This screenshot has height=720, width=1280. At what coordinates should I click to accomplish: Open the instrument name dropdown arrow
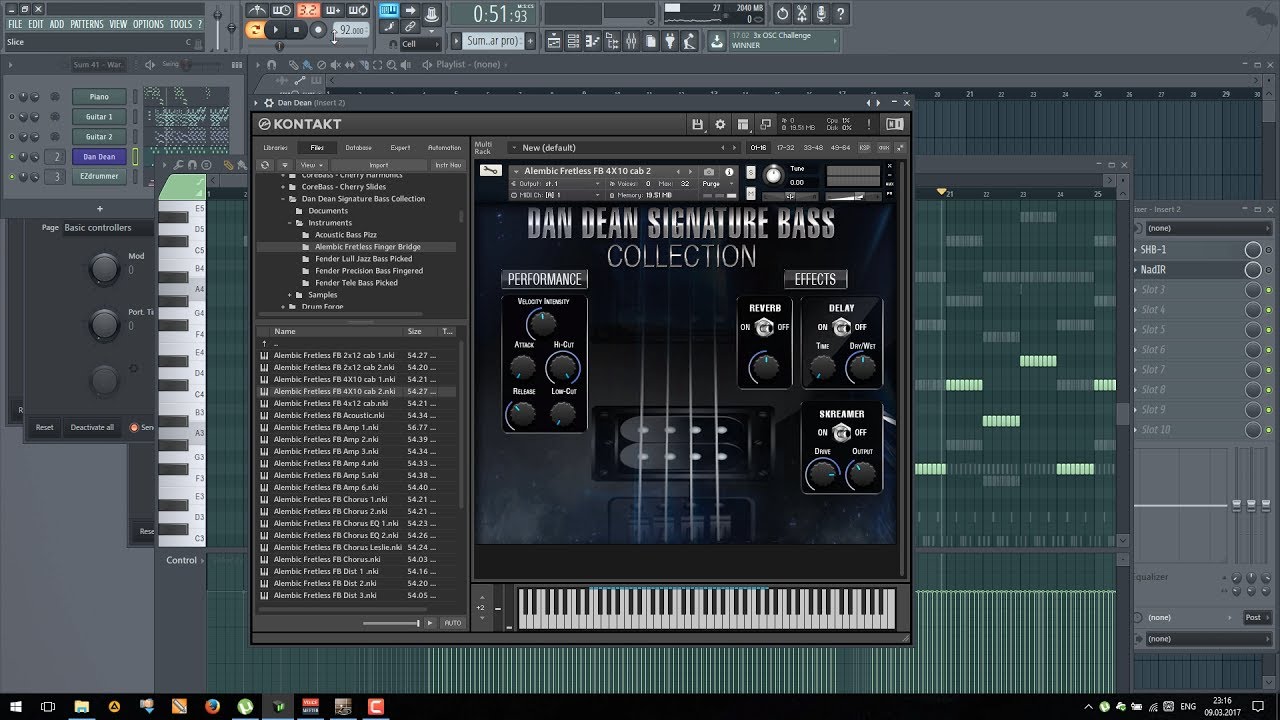(517, 171)
